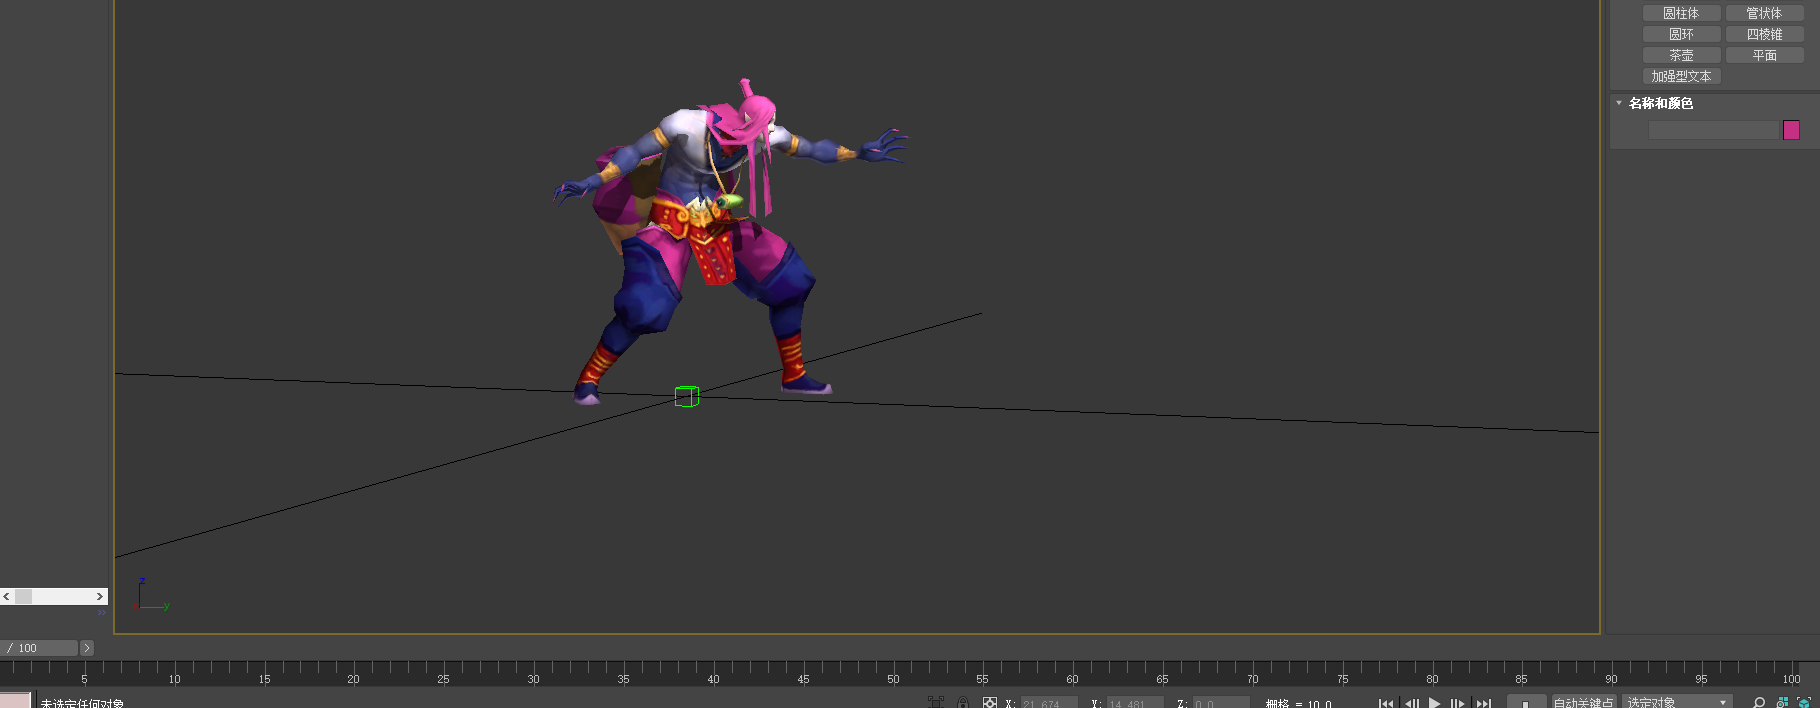The height and width of the screenshot is (708, 1820).
Task: Click the left panel scroll right arrow
Action: click(99, 596)
